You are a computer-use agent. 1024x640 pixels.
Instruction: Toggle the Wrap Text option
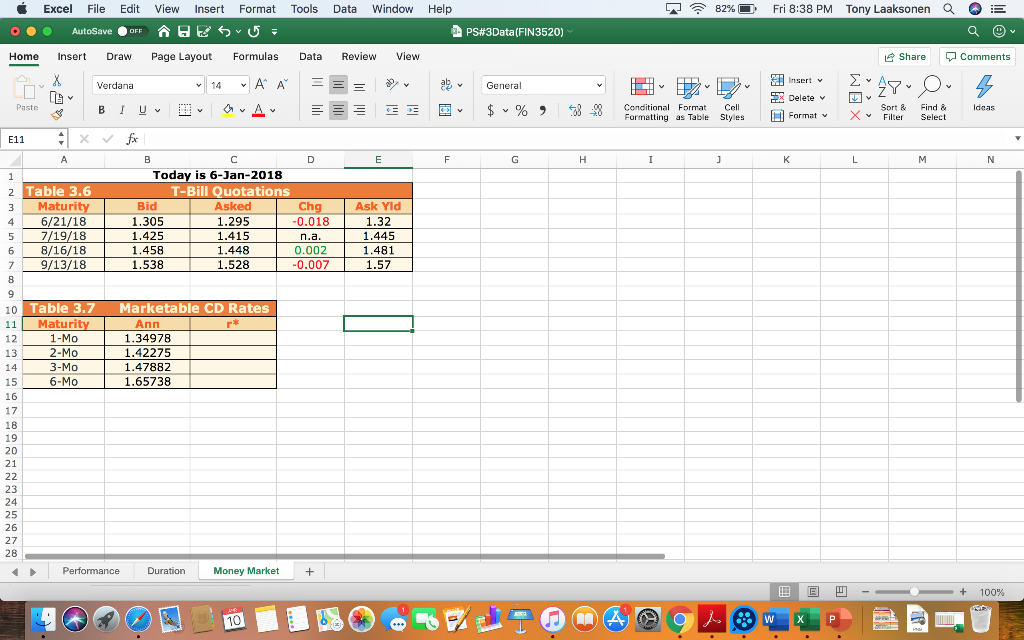[446, 85]
